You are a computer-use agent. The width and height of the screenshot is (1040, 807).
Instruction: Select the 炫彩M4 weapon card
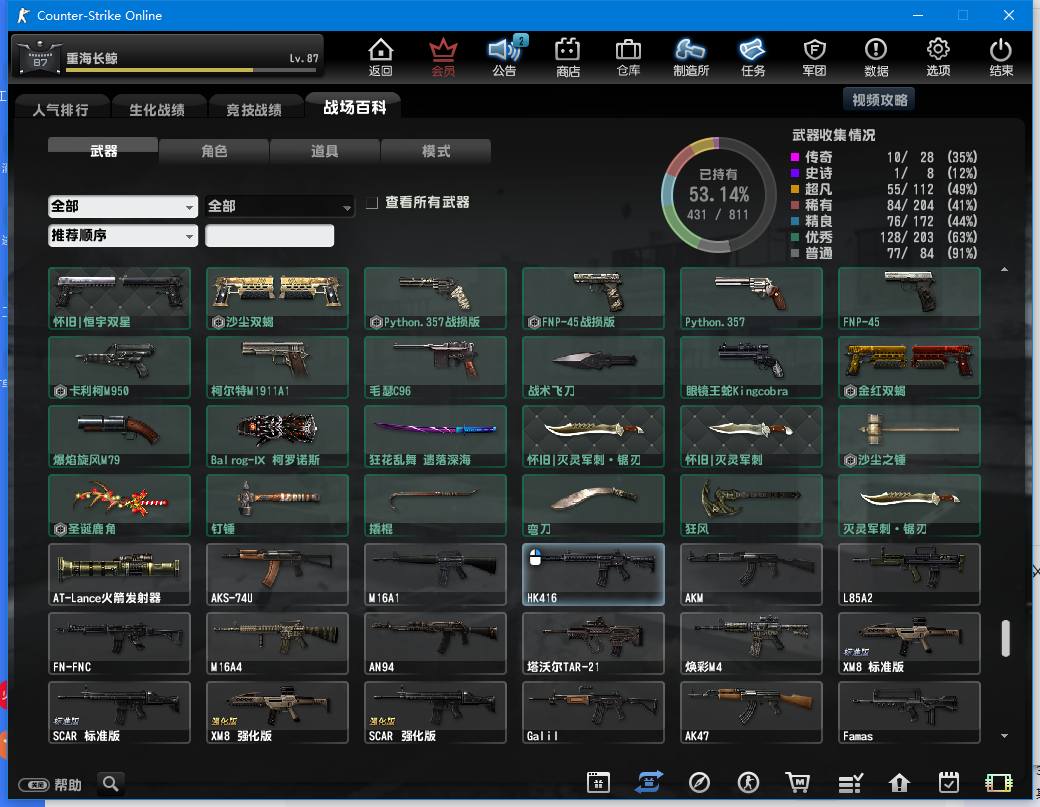pos(751,643)
